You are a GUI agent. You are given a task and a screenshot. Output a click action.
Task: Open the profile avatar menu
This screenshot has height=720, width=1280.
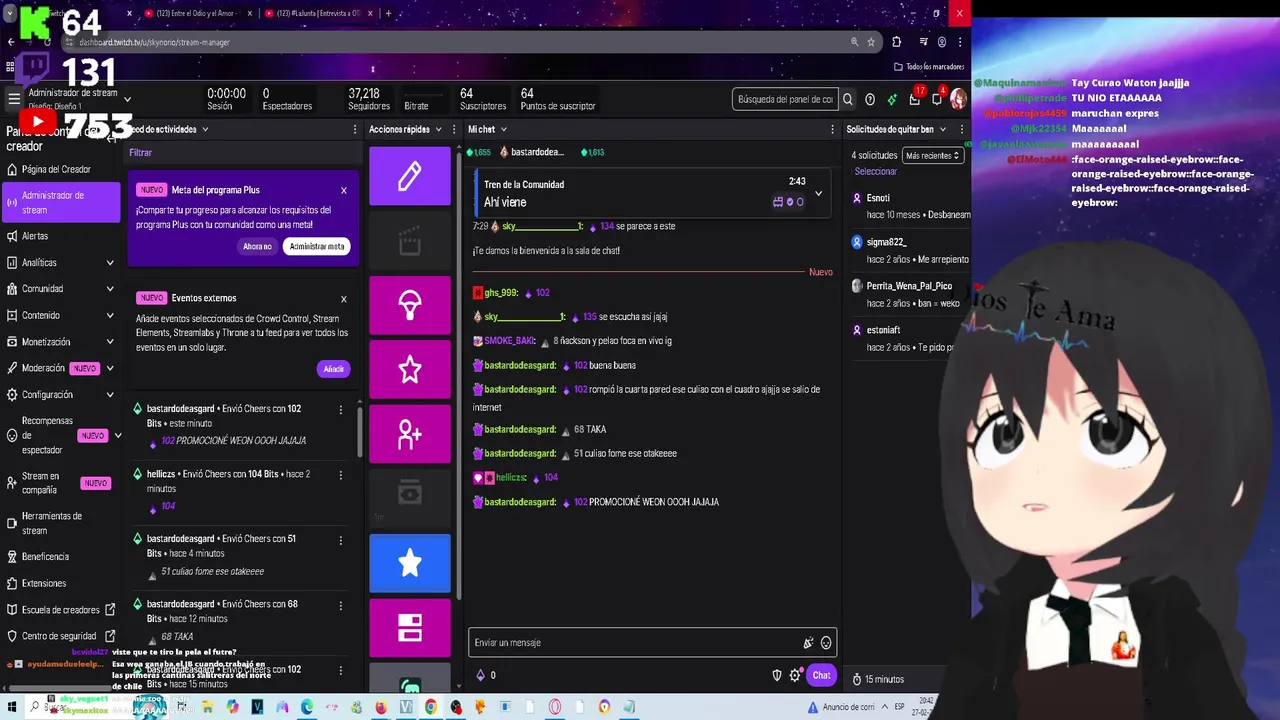click(x=958, y=99)
